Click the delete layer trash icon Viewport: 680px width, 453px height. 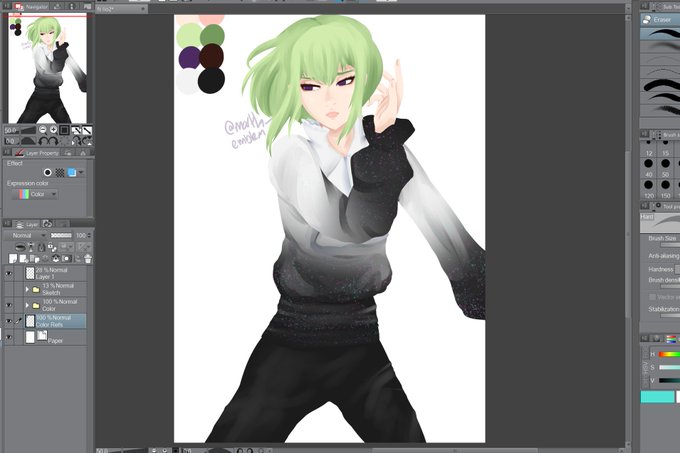(x=88, y=259)
